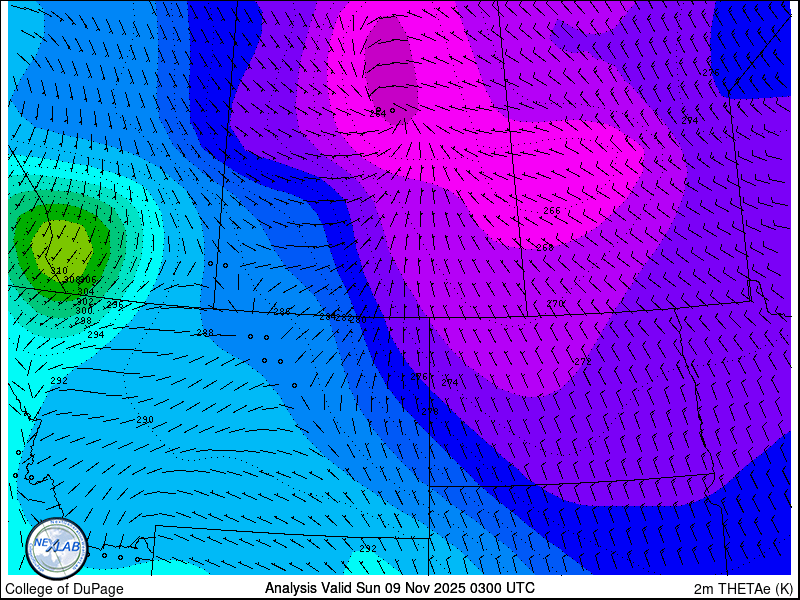Click the College of DuPage label
800x600 pixels.
[x=64, y=589]
